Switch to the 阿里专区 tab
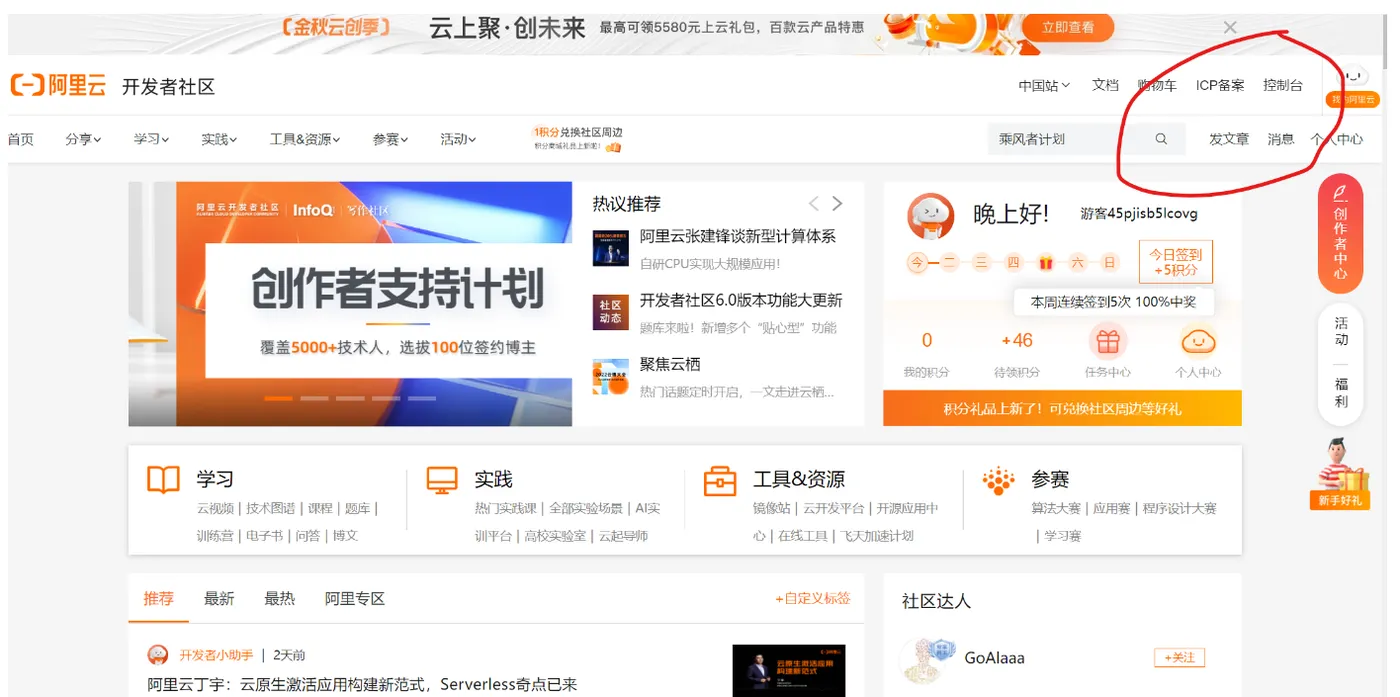The height and width of the screenshot is (697, 1400). pyautogui.click(x=354, y=598)
